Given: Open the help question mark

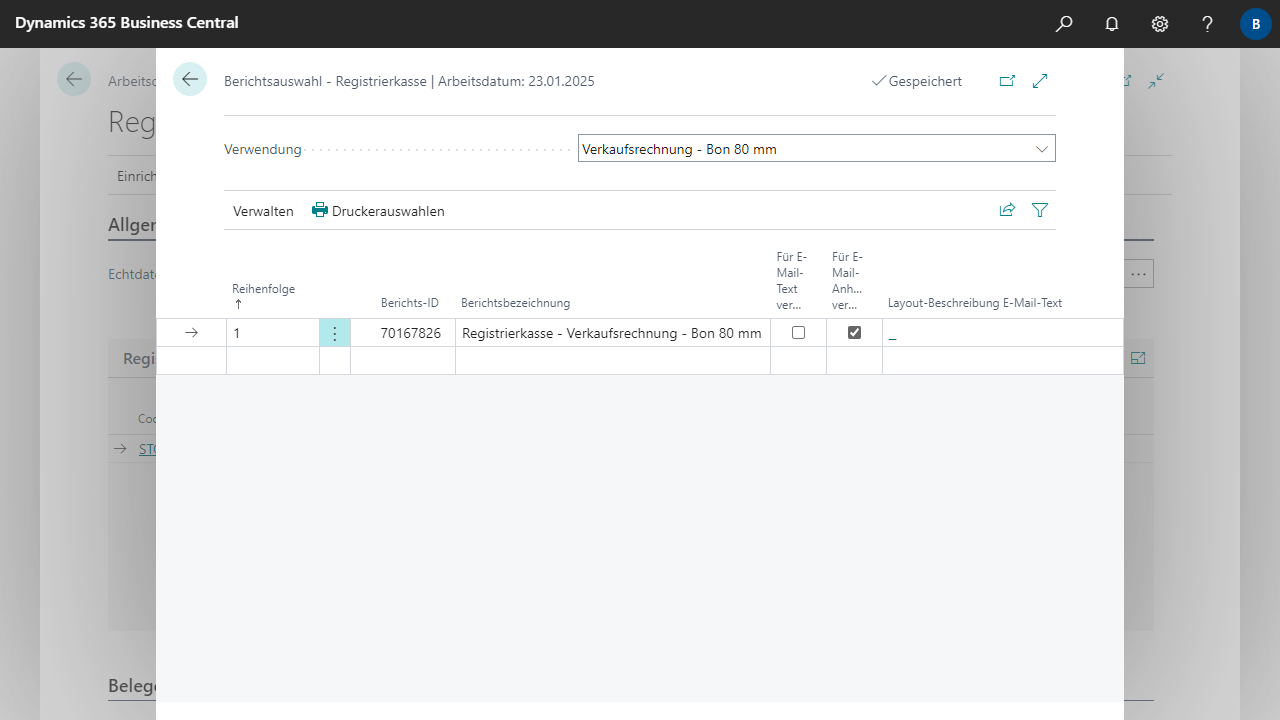Looking at the screenshot, I should 1208,24.
